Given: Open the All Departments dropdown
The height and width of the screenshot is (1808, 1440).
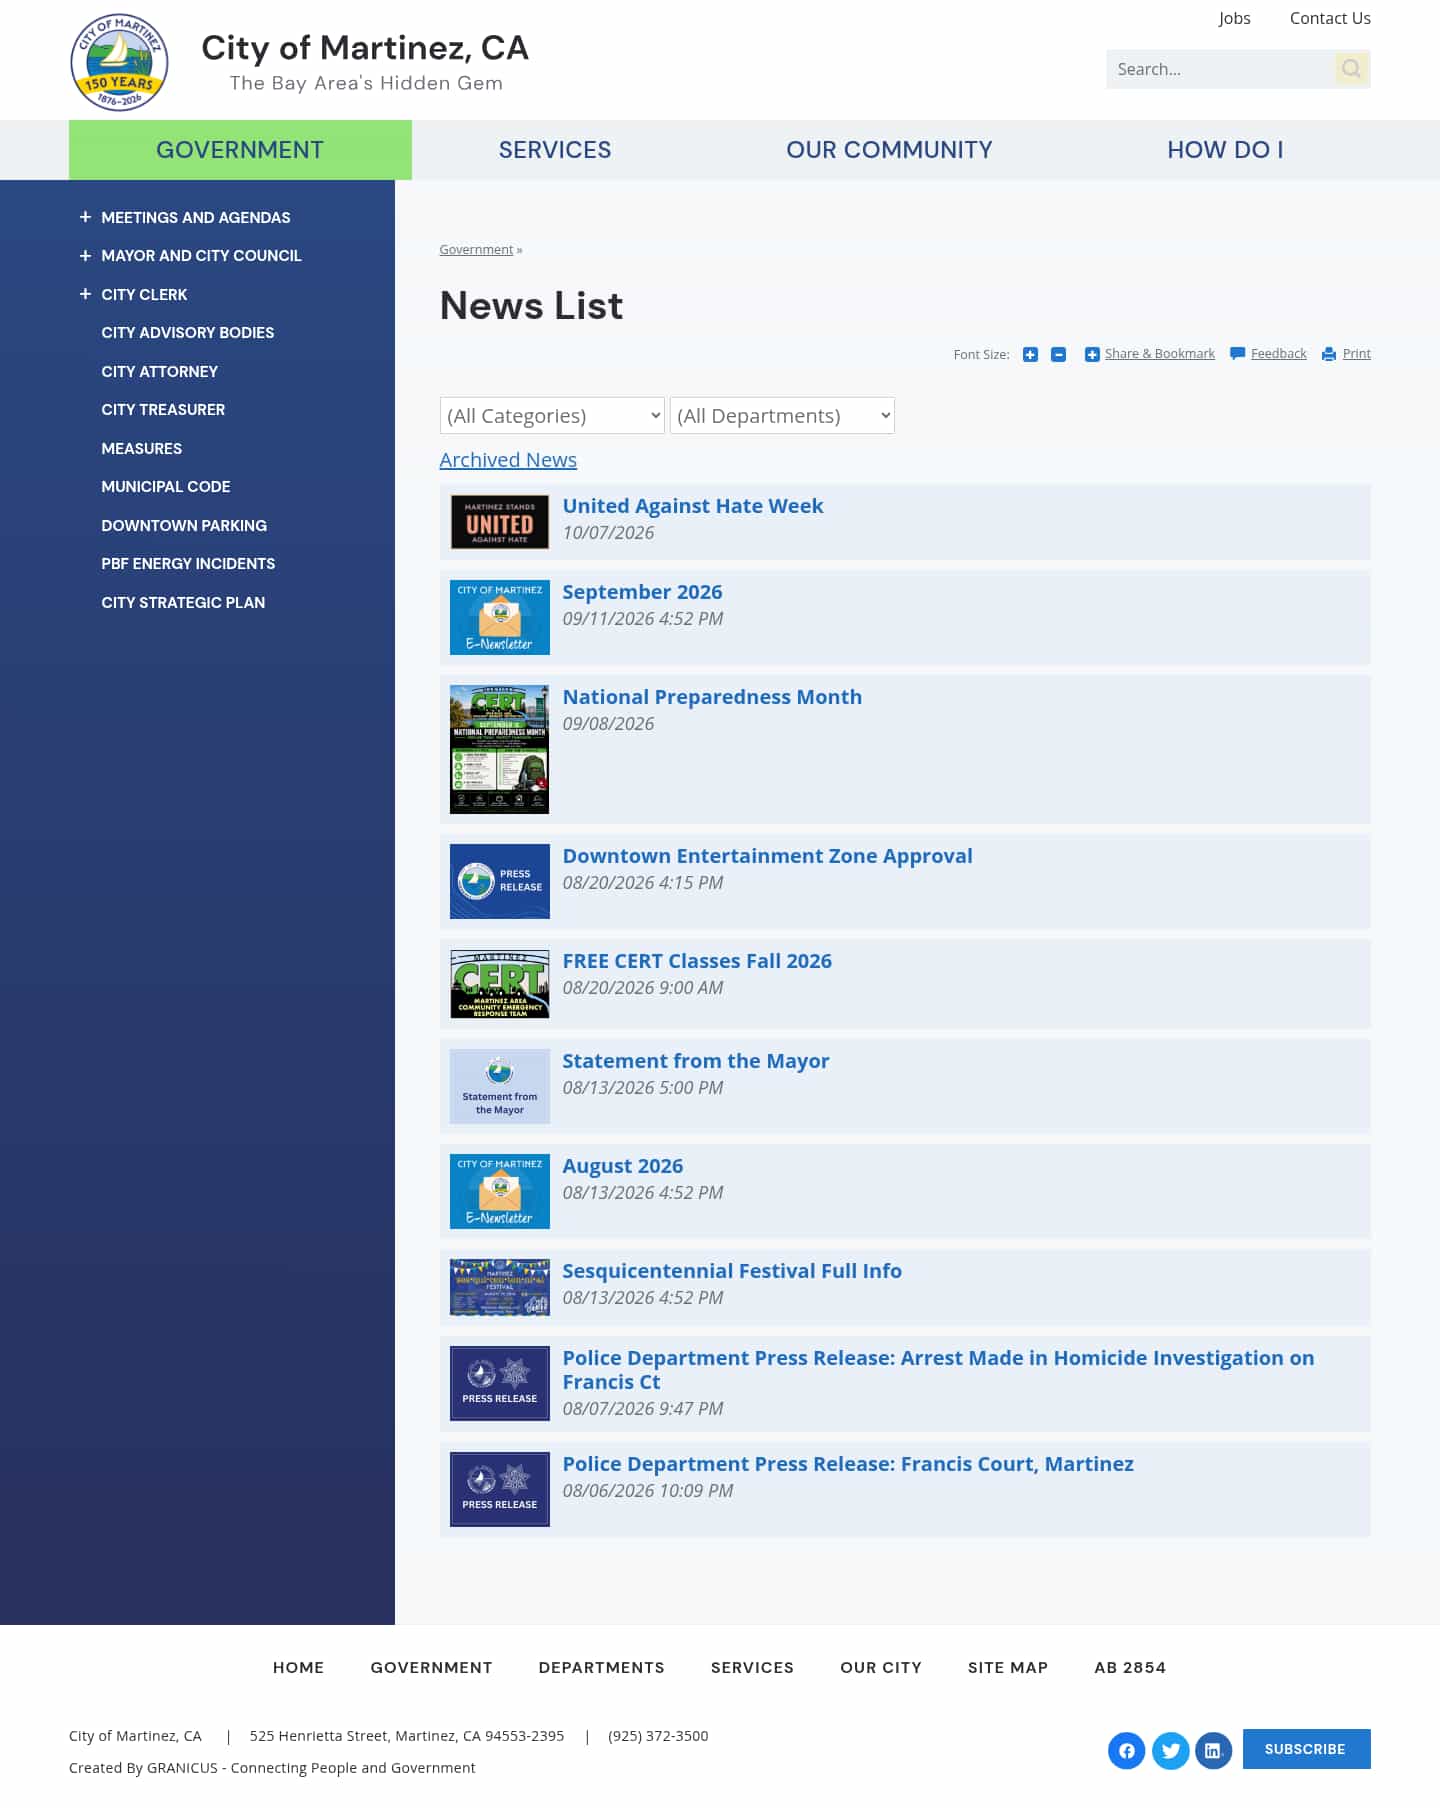Looking at the screenshot, I should click(782, 416).
